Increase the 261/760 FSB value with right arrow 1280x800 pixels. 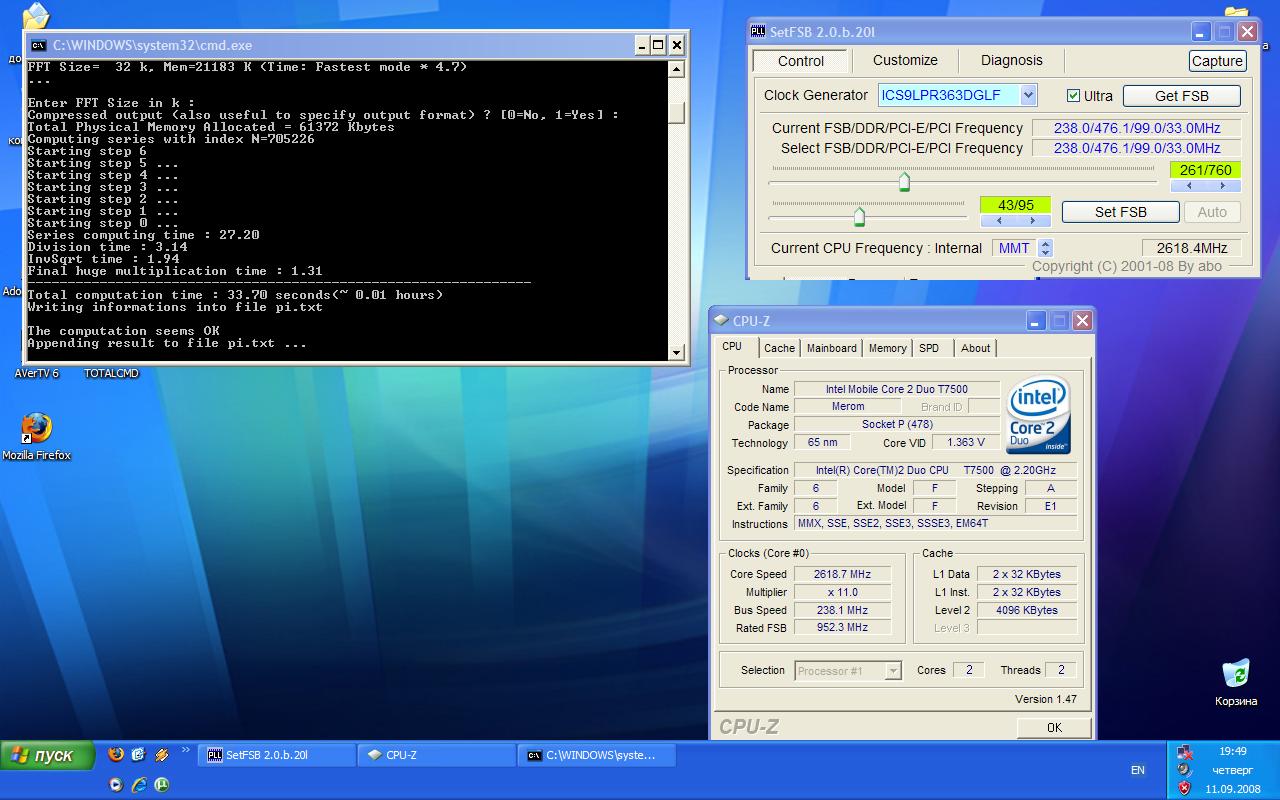(1224, 186)
